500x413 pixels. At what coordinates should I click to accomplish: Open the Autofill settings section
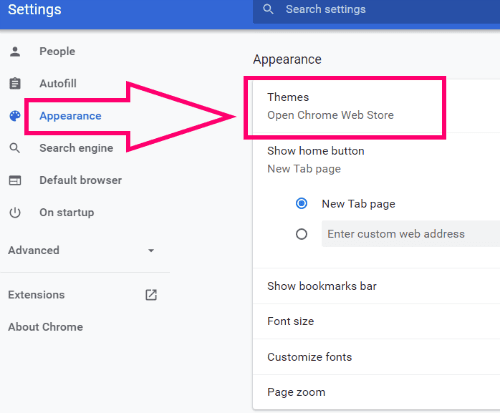(58, 83)
